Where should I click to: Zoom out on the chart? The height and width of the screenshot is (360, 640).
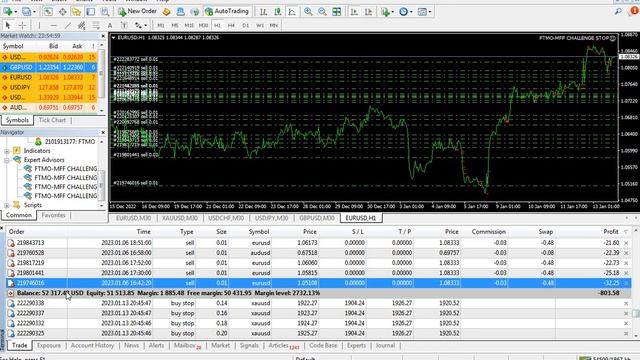coord(322,12)
